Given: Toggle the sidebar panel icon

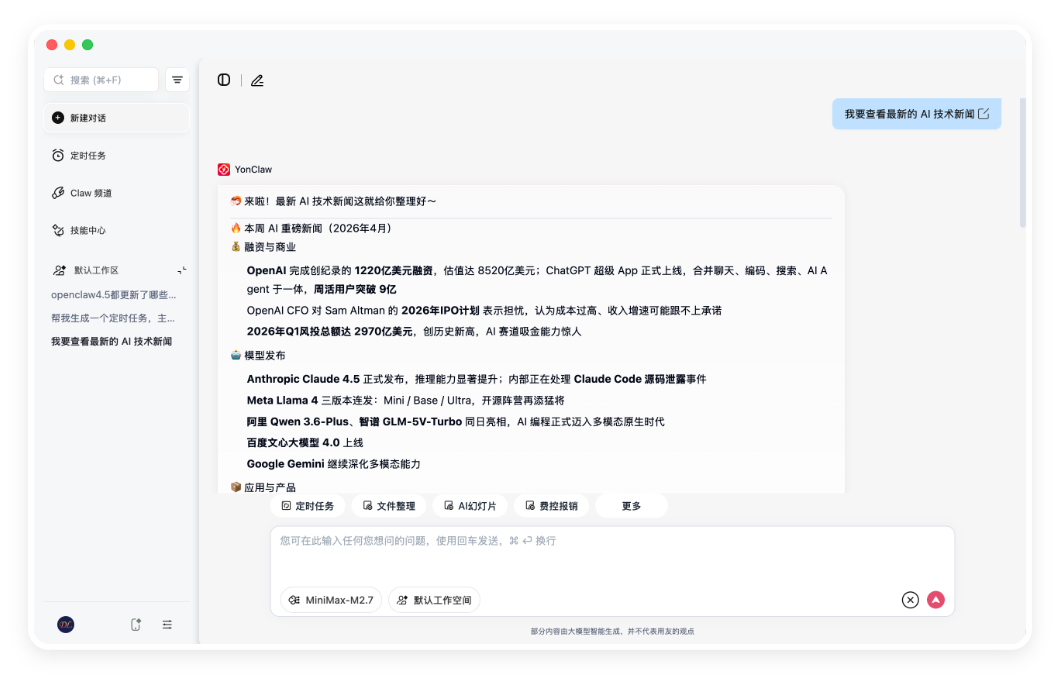Looking at the screenshot, I should 224,80.
